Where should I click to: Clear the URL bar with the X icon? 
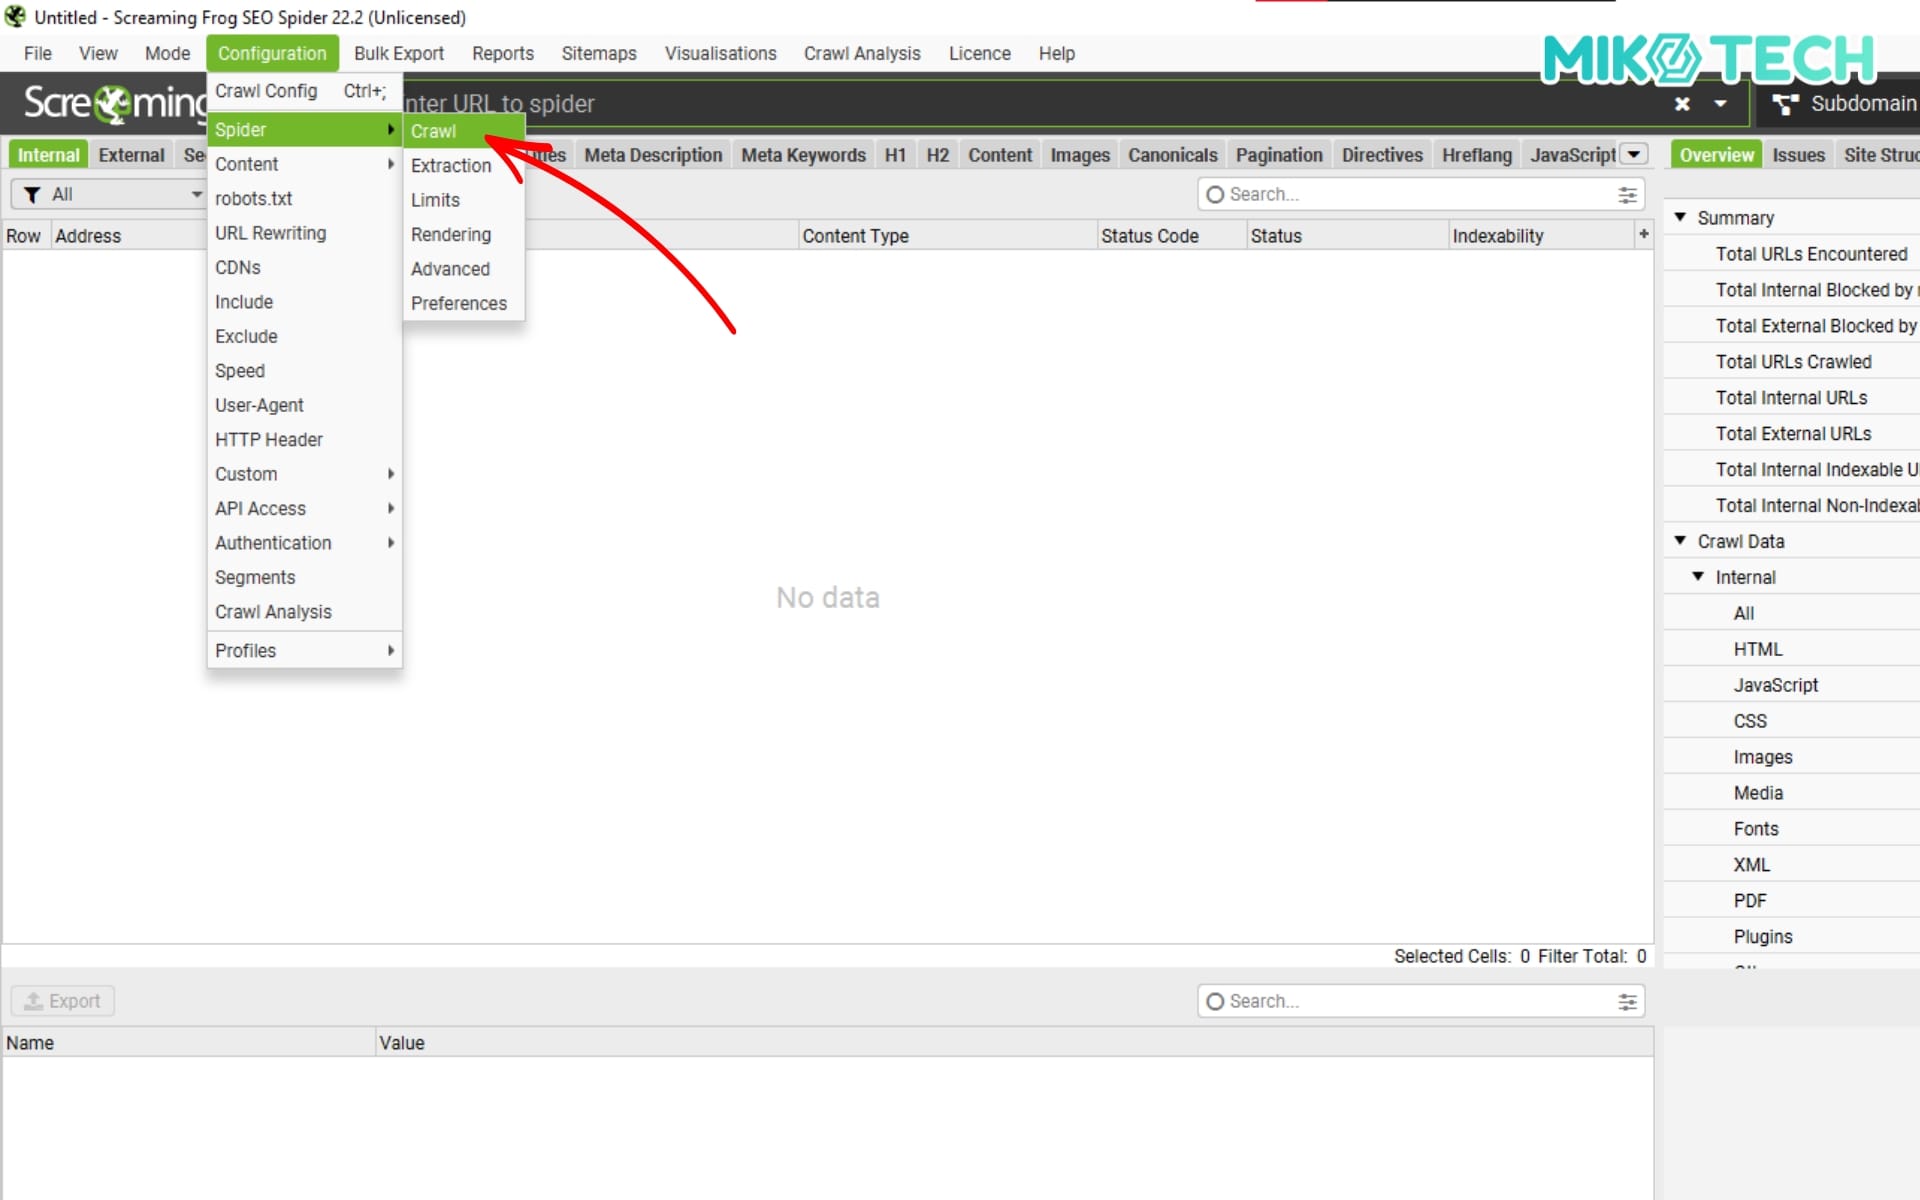pyautogui.click(x=1682, y=104)
